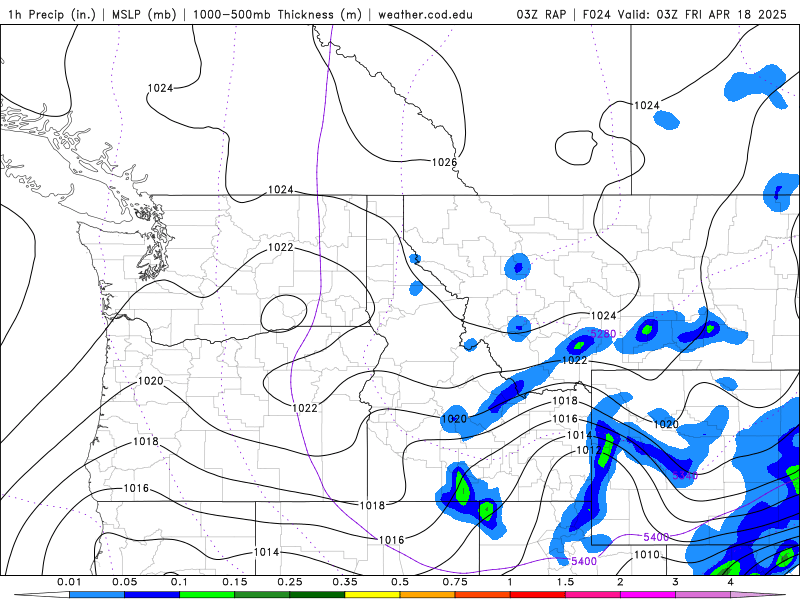Click the 0.35 value on the precipitation scale
The image size is (800, 600).
tap(345, 582)
